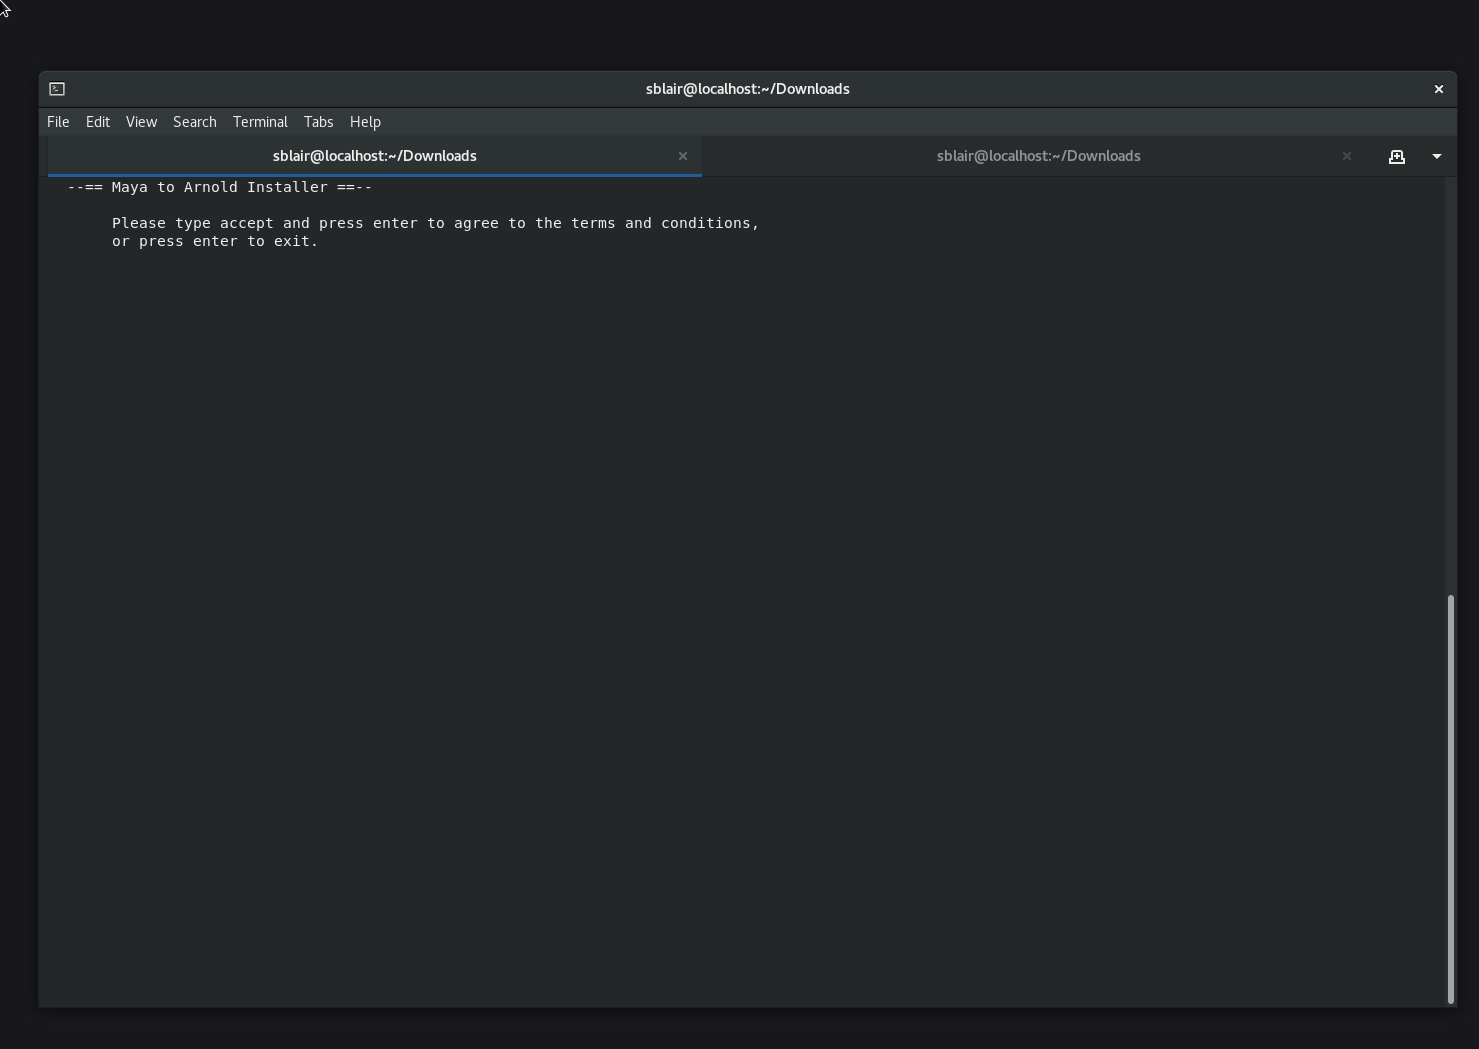
Task: Click the installer prompt text line
Action: pyautogui.click(x=435, y=223)
